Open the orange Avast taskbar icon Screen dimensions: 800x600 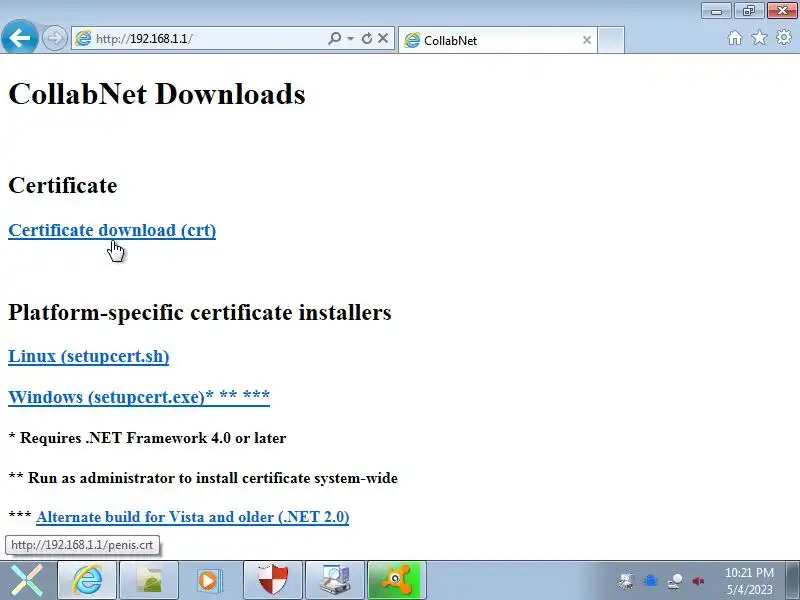[x=396, y=580]
